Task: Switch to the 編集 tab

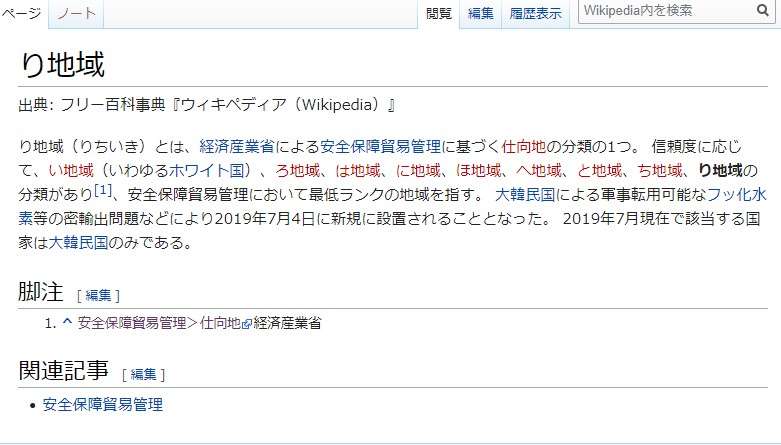Action: 481,13
